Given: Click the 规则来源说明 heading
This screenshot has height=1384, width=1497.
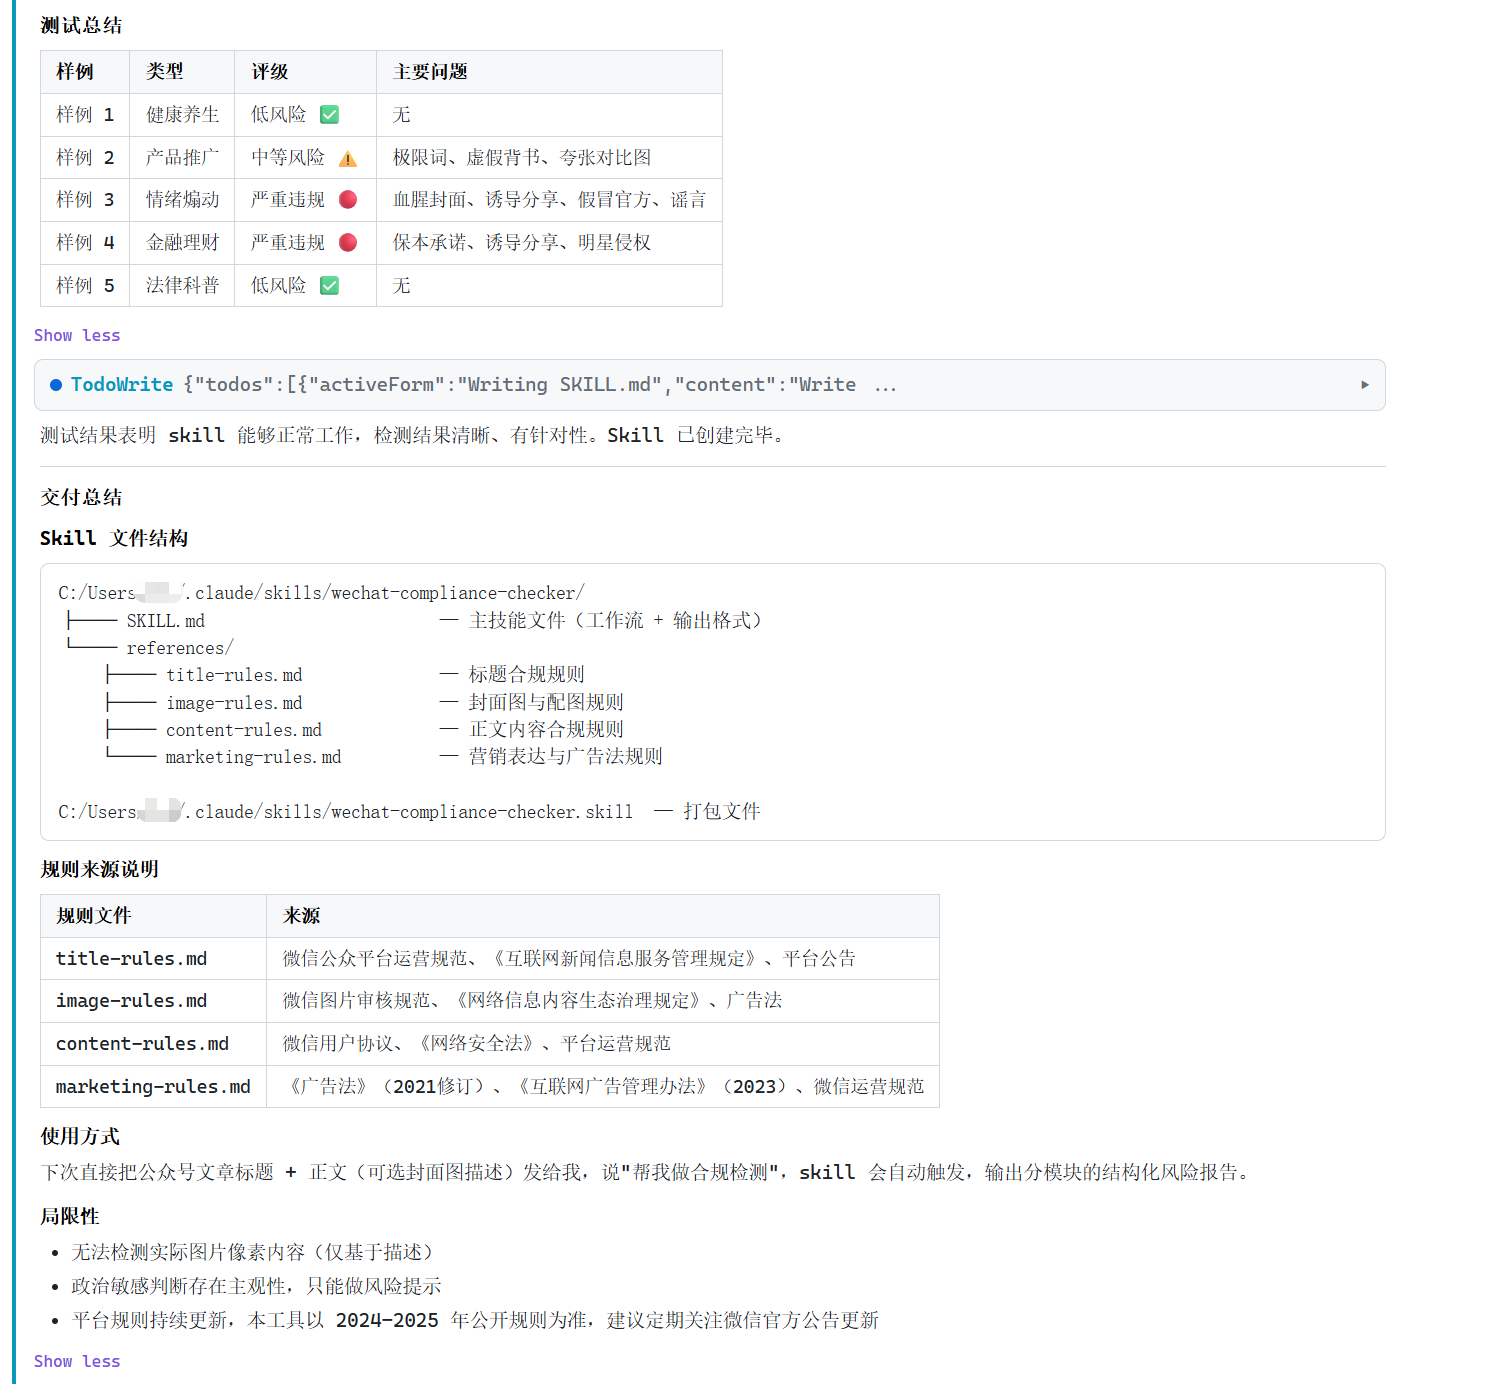Looking at the screenshot, I should (99, 870).
